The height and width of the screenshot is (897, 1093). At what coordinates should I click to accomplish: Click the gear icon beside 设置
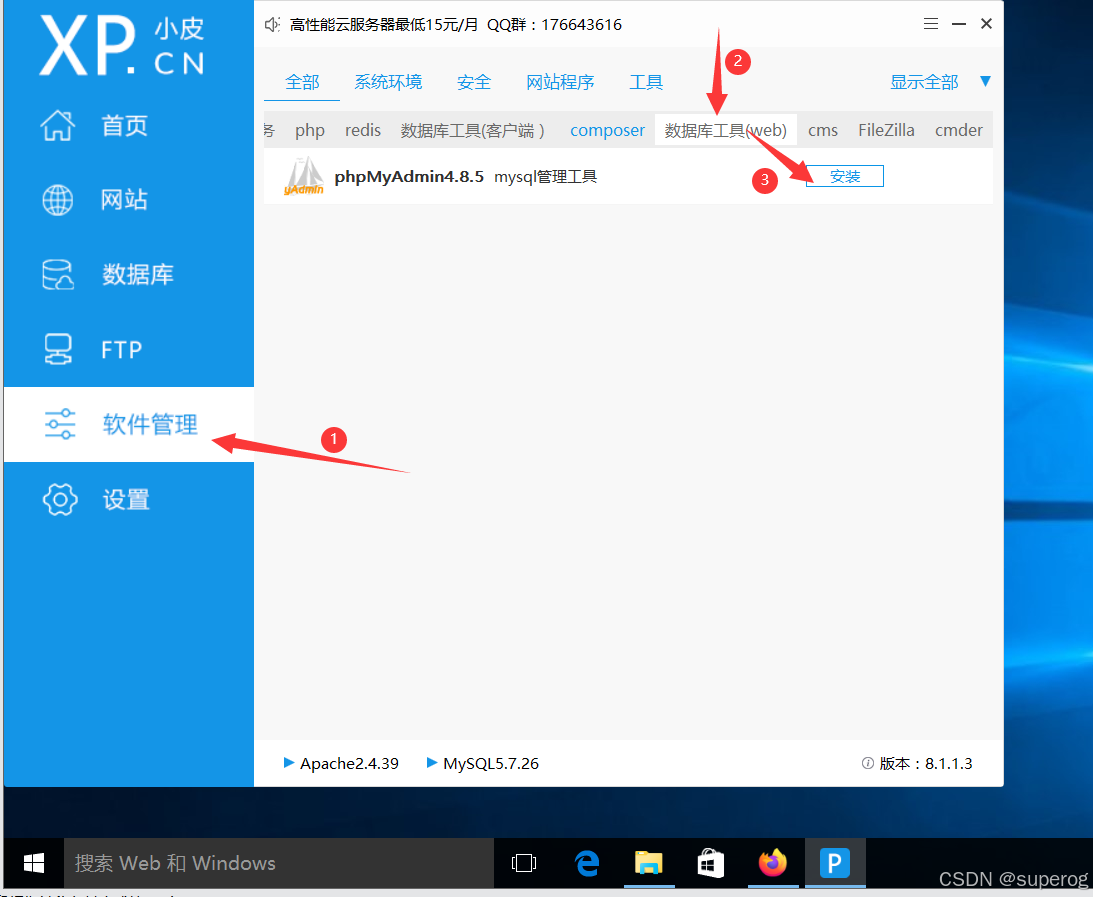[x=60, y=499]
